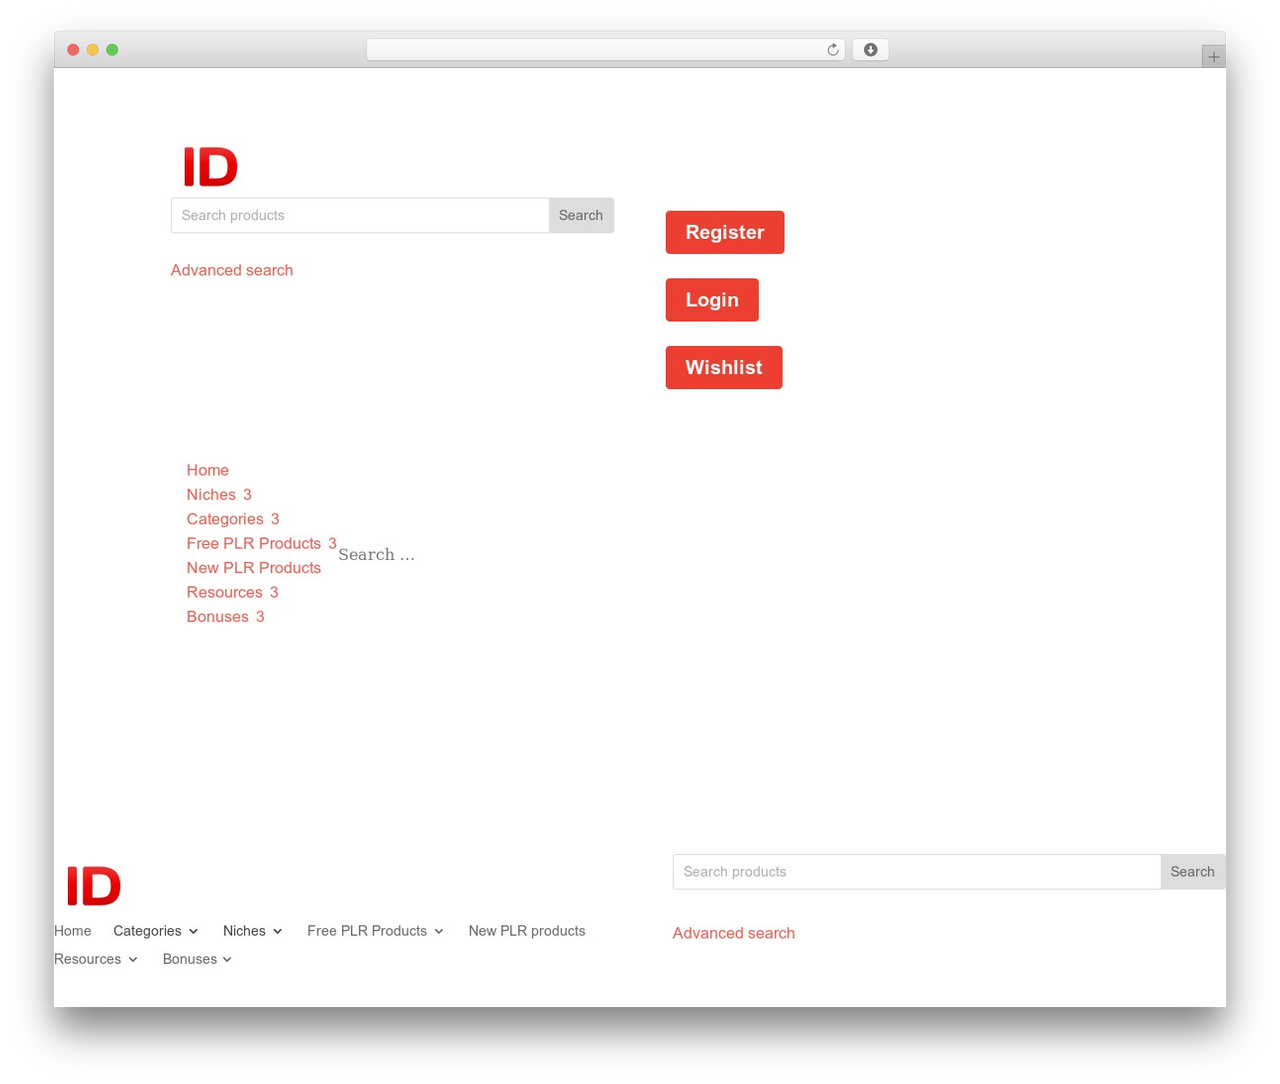Screen dimensions: 1280x1084
Task: Expand the Categories dropdown chevron in bottom menu
Action: click(x=194, y=932)
